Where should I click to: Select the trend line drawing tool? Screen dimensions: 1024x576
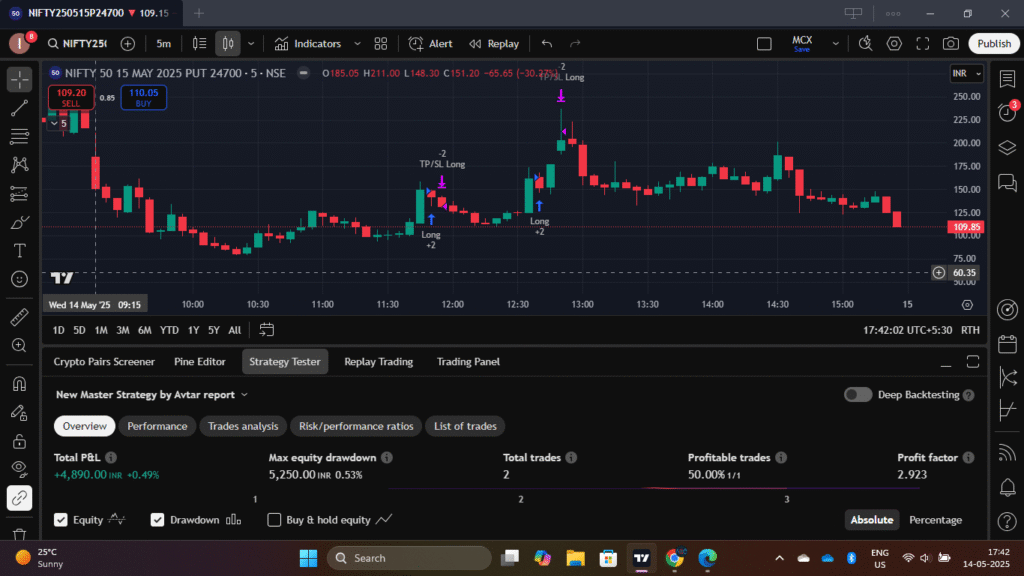[20, 108]
